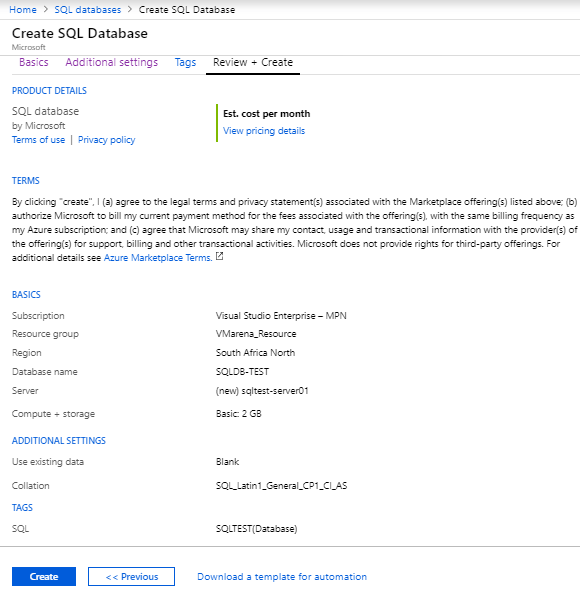This screenshot has width=580, height=596.
Task: Select the Create SQL Database breadcrumb text
Action: click(x=187, y=10)
